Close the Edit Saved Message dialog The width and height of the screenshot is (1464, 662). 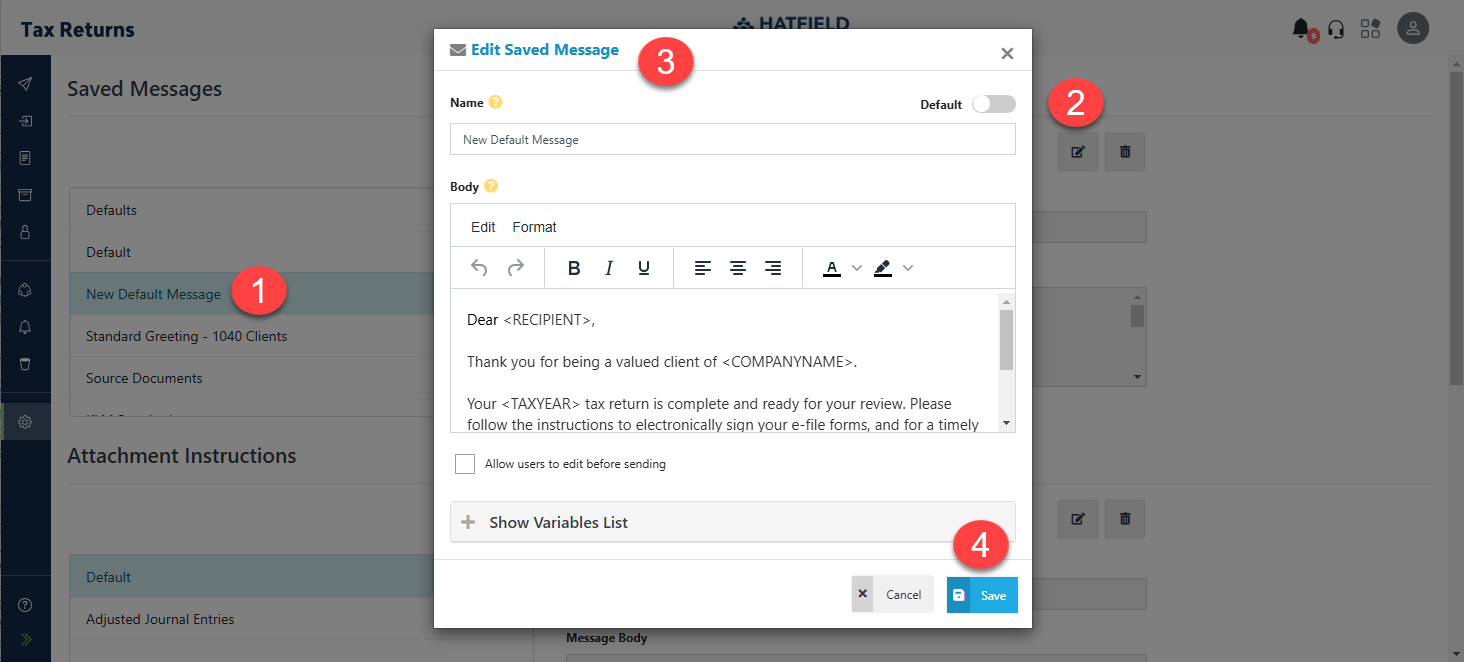click(x=1007, y=54)
